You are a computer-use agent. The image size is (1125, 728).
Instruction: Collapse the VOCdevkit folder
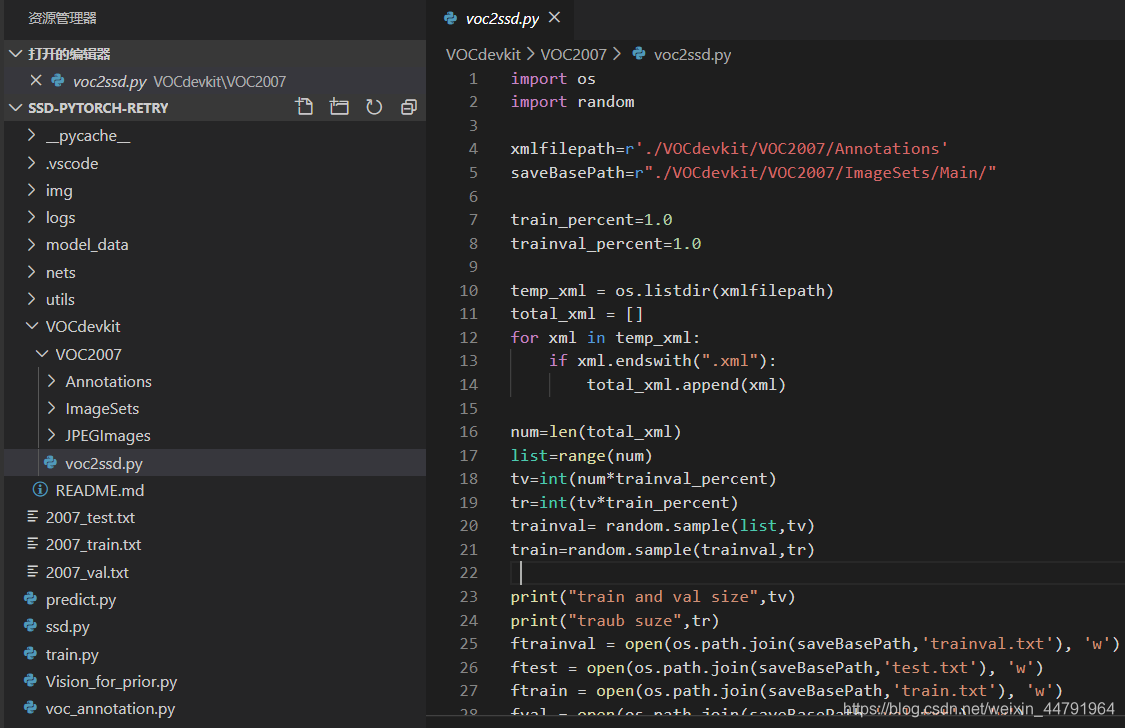click(x=32, y=326)
